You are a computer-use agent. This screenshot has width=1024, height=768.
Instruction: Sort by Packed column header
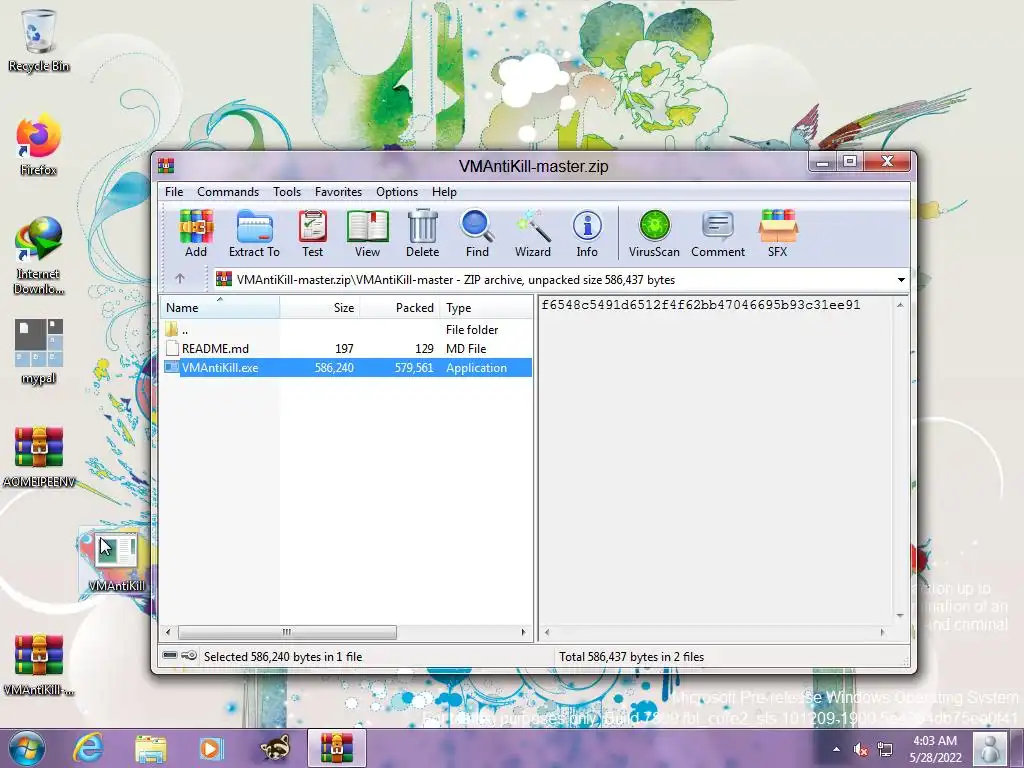[399, 308]
